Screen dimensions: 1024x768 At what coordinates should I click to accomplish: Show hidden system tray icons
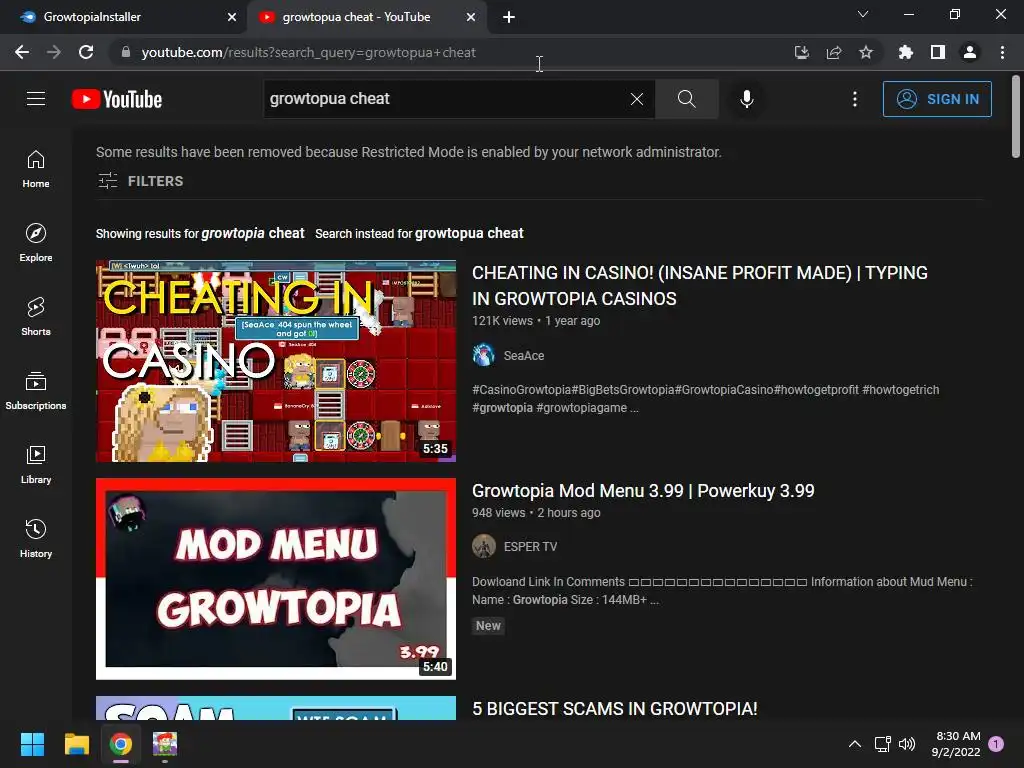tap(854, 744)
